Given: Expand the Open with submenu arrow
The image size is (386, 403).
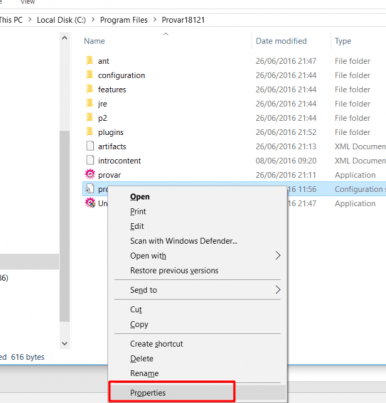Looking at the screenshot, I should pos(278,256).
